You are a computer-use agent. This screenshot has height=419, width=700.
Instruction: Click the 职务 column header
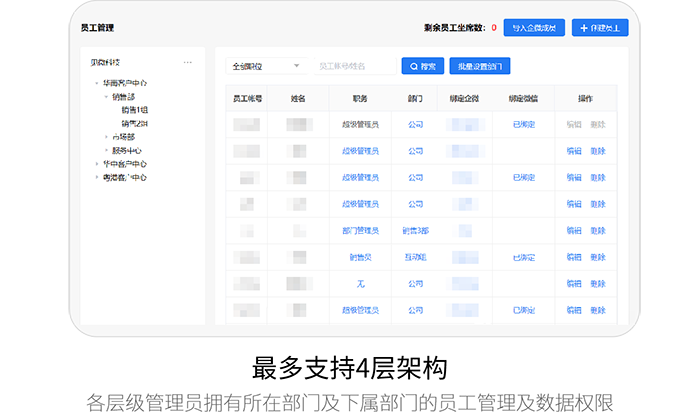[360, 99]
